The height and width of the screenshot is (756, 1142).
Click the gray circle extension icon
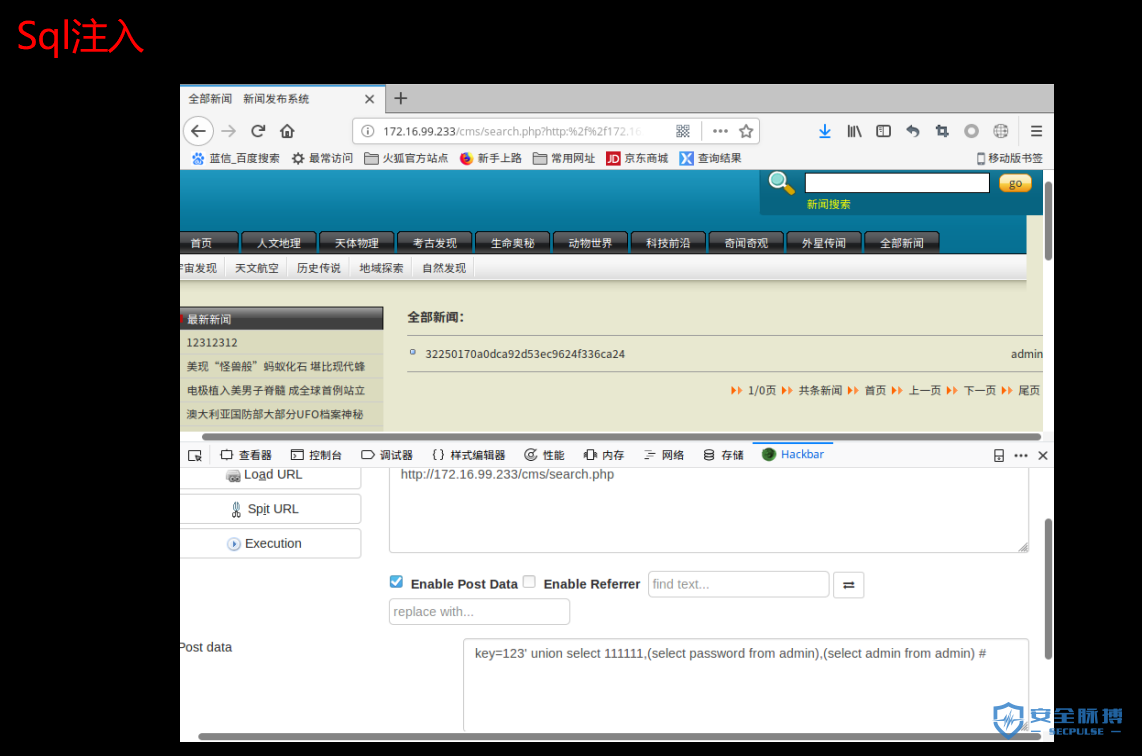[x=971, y=131]
